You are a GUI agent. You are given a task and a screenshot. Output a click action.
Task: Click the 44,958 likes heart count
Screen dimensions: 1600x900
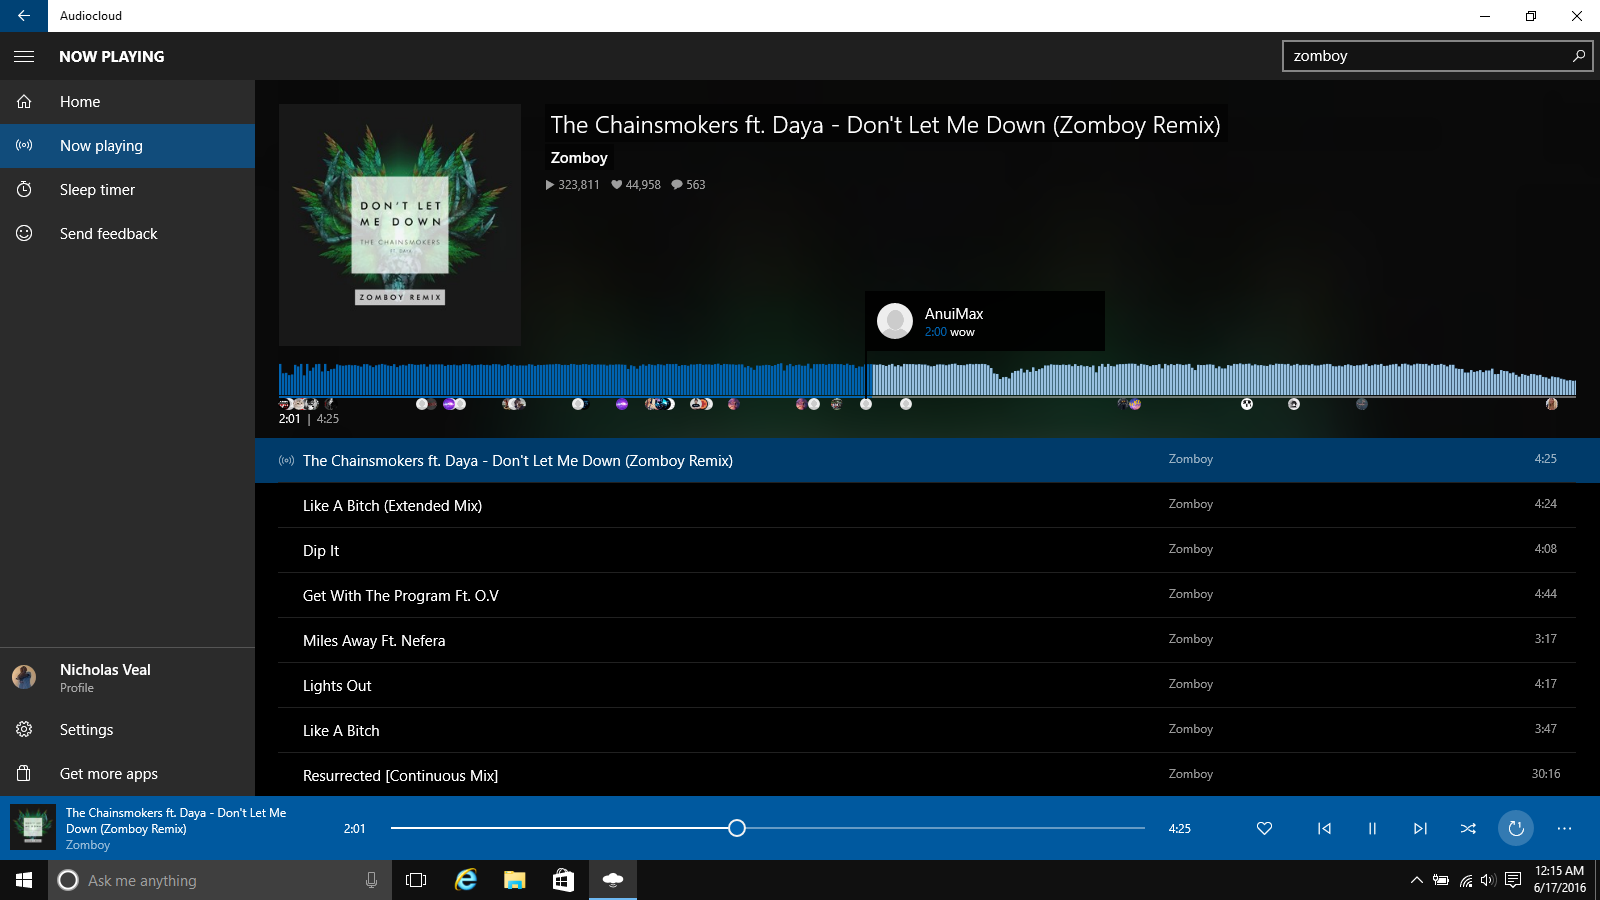click(636, 185)
